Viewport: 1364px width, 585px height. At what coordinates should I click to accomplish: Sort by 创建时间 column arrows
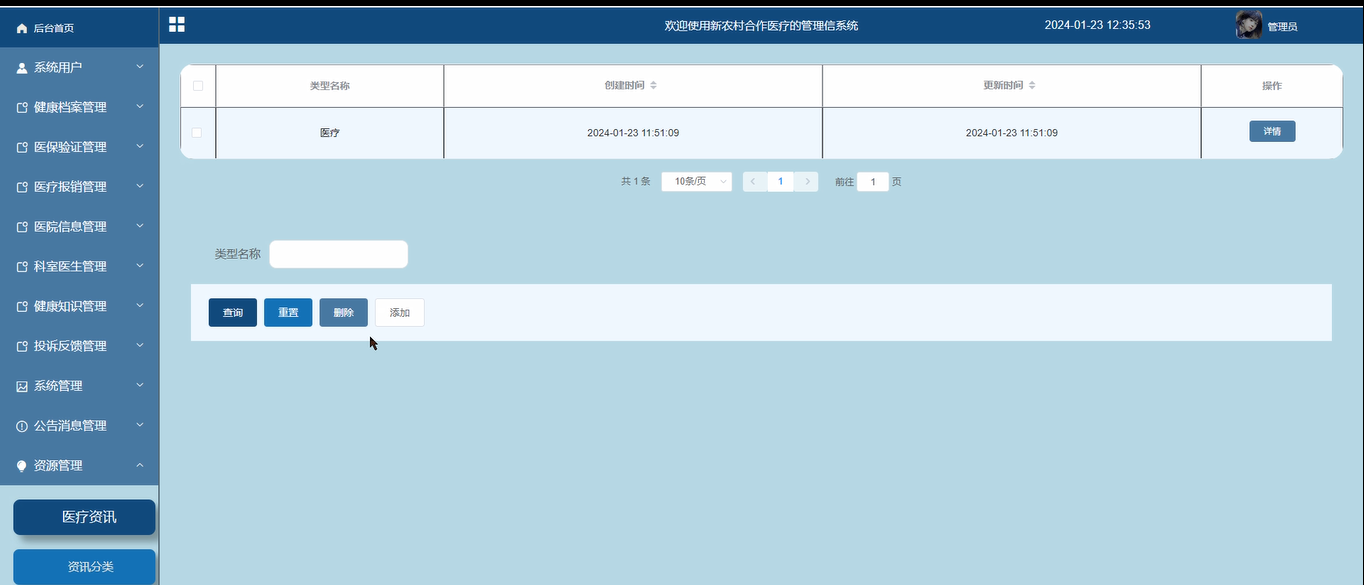coord(653,86)
